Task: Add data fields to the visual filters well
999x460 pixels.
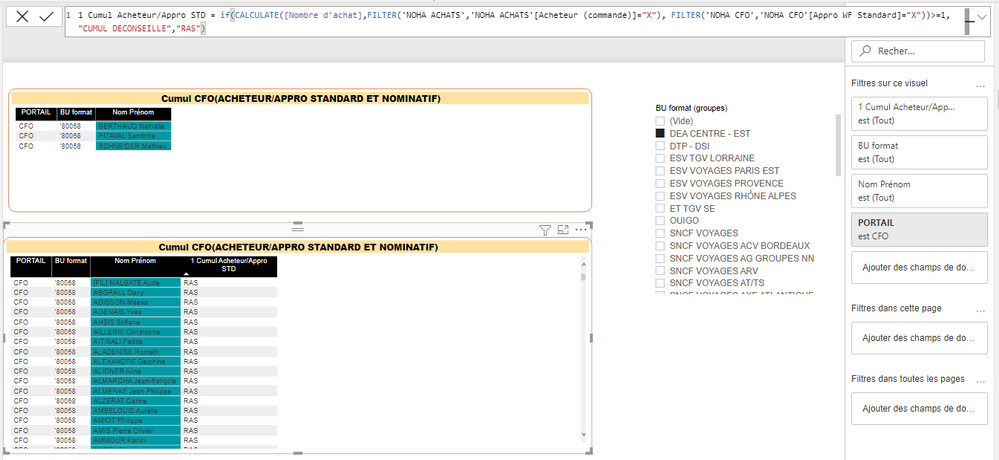Action: [x=919, y=268]
